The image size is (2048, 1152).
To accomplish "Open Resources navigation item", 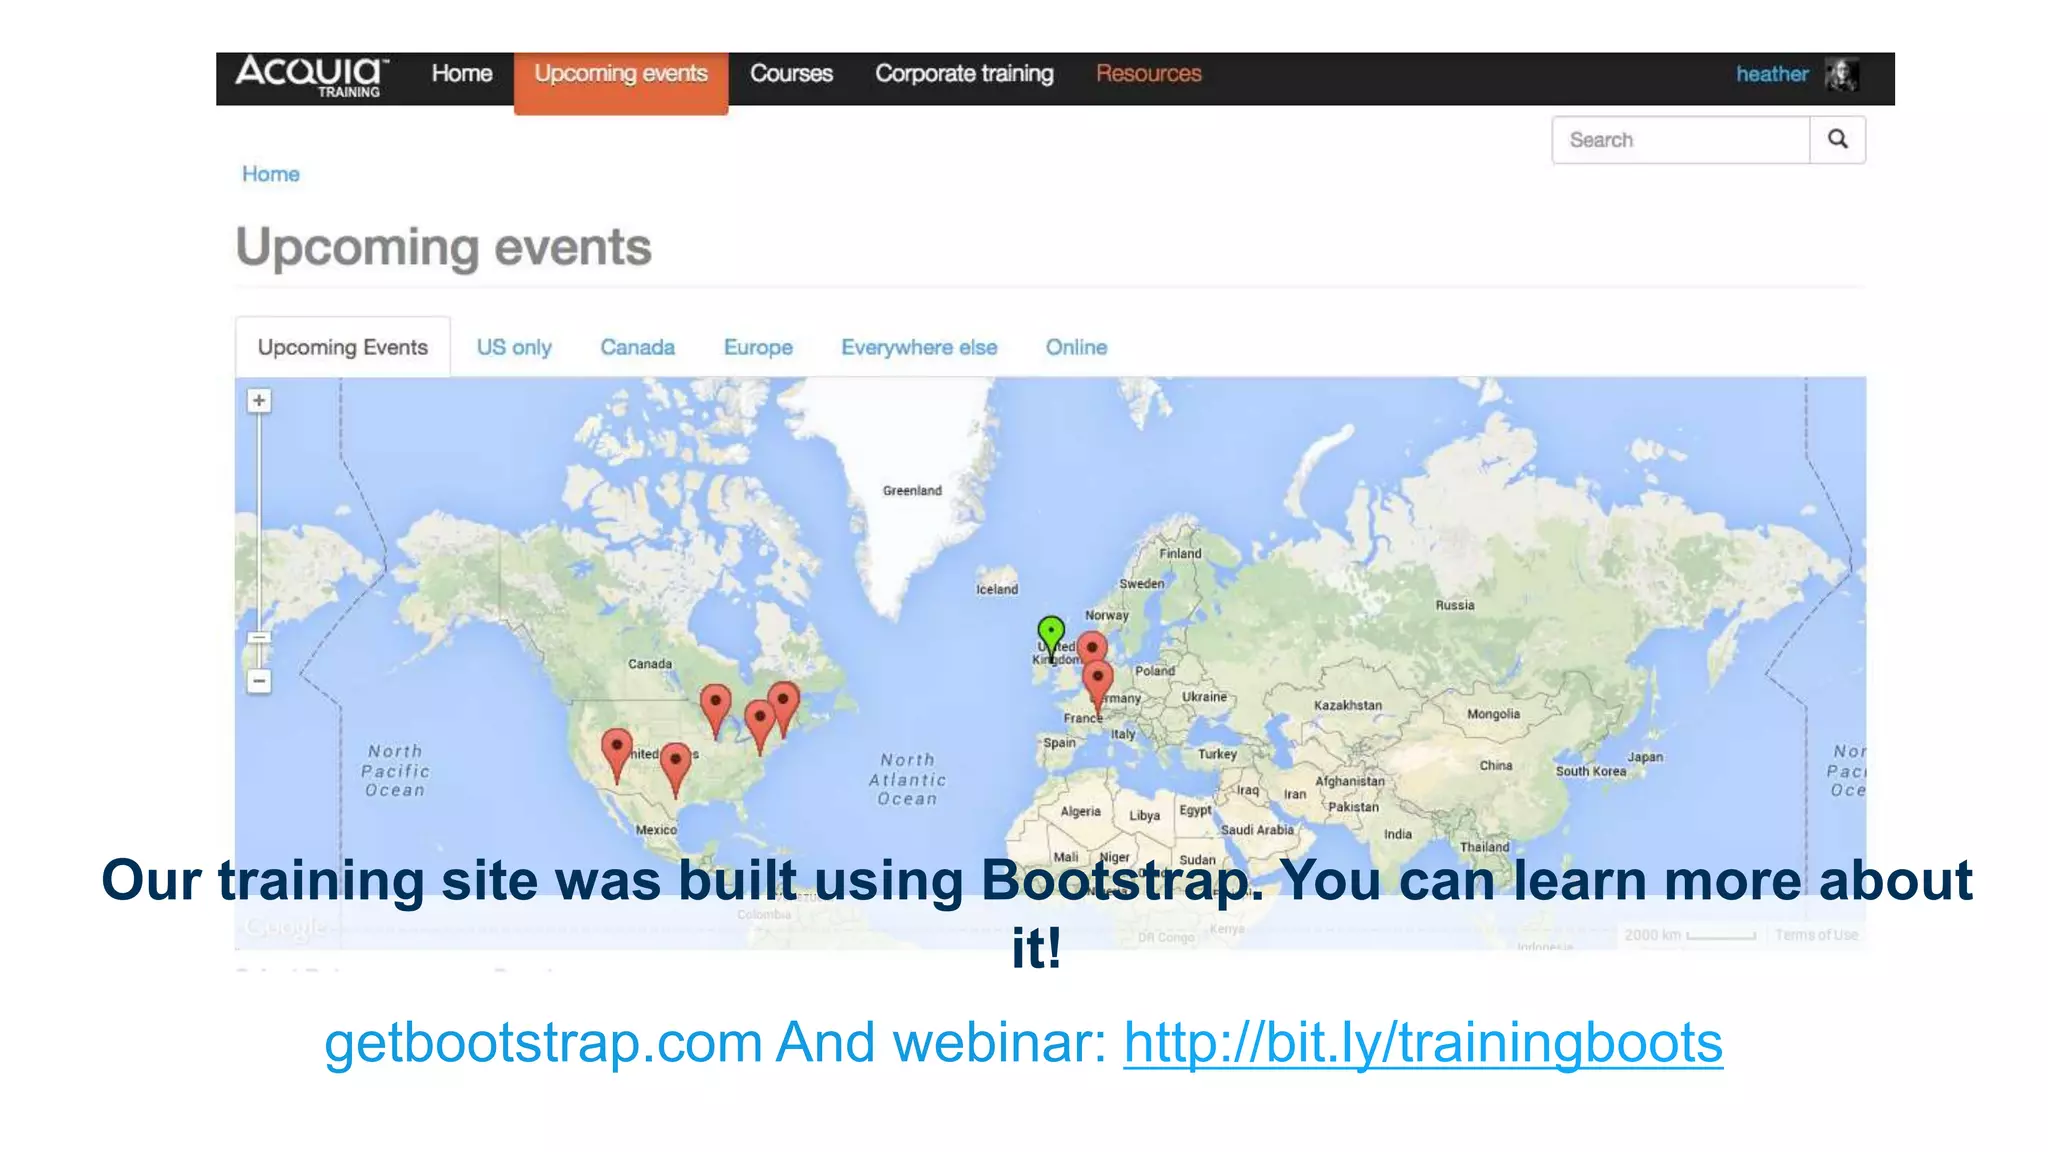I will click(1148, 74).
